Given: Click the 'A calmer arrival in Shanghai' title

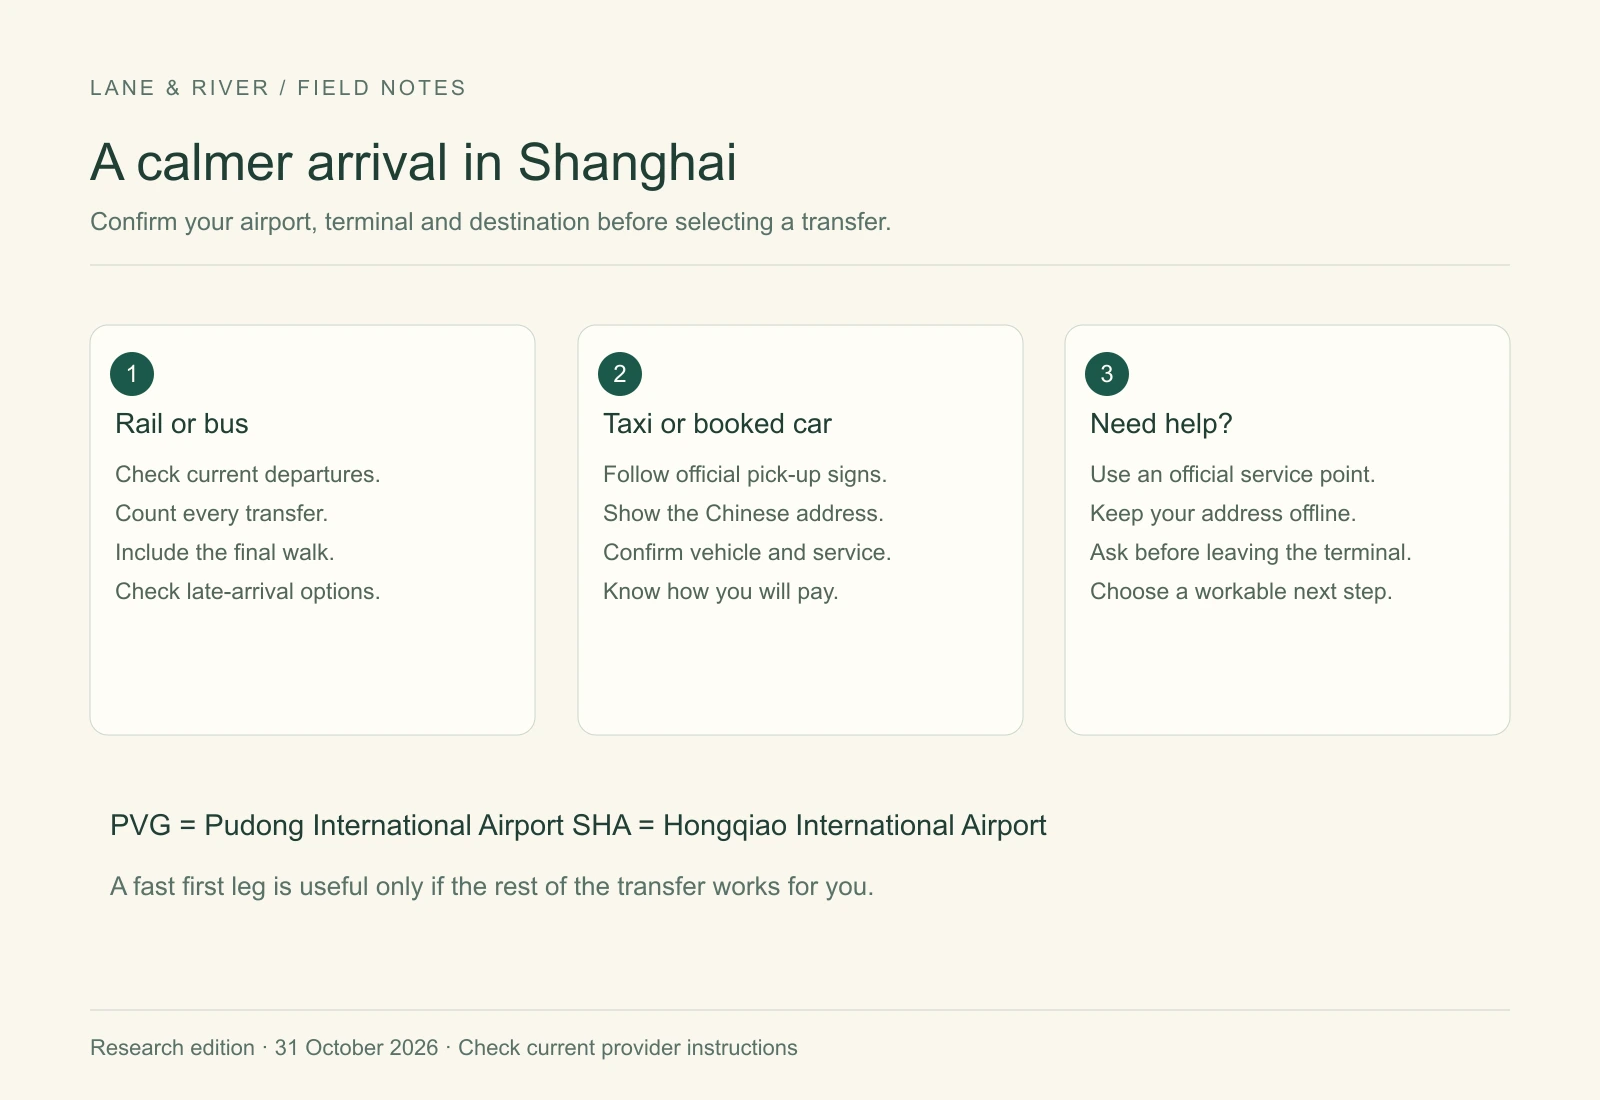Looking at the screenshot, I should pyautogui.click(x=414, y=162).
